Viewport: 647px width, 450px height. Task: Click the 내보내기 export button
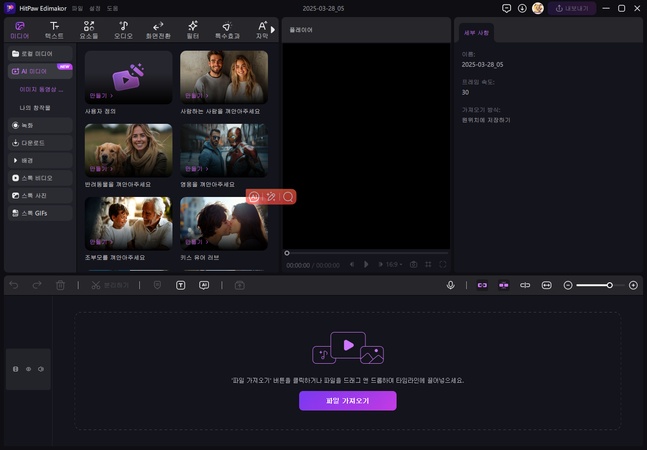click(x=576, y=8)
